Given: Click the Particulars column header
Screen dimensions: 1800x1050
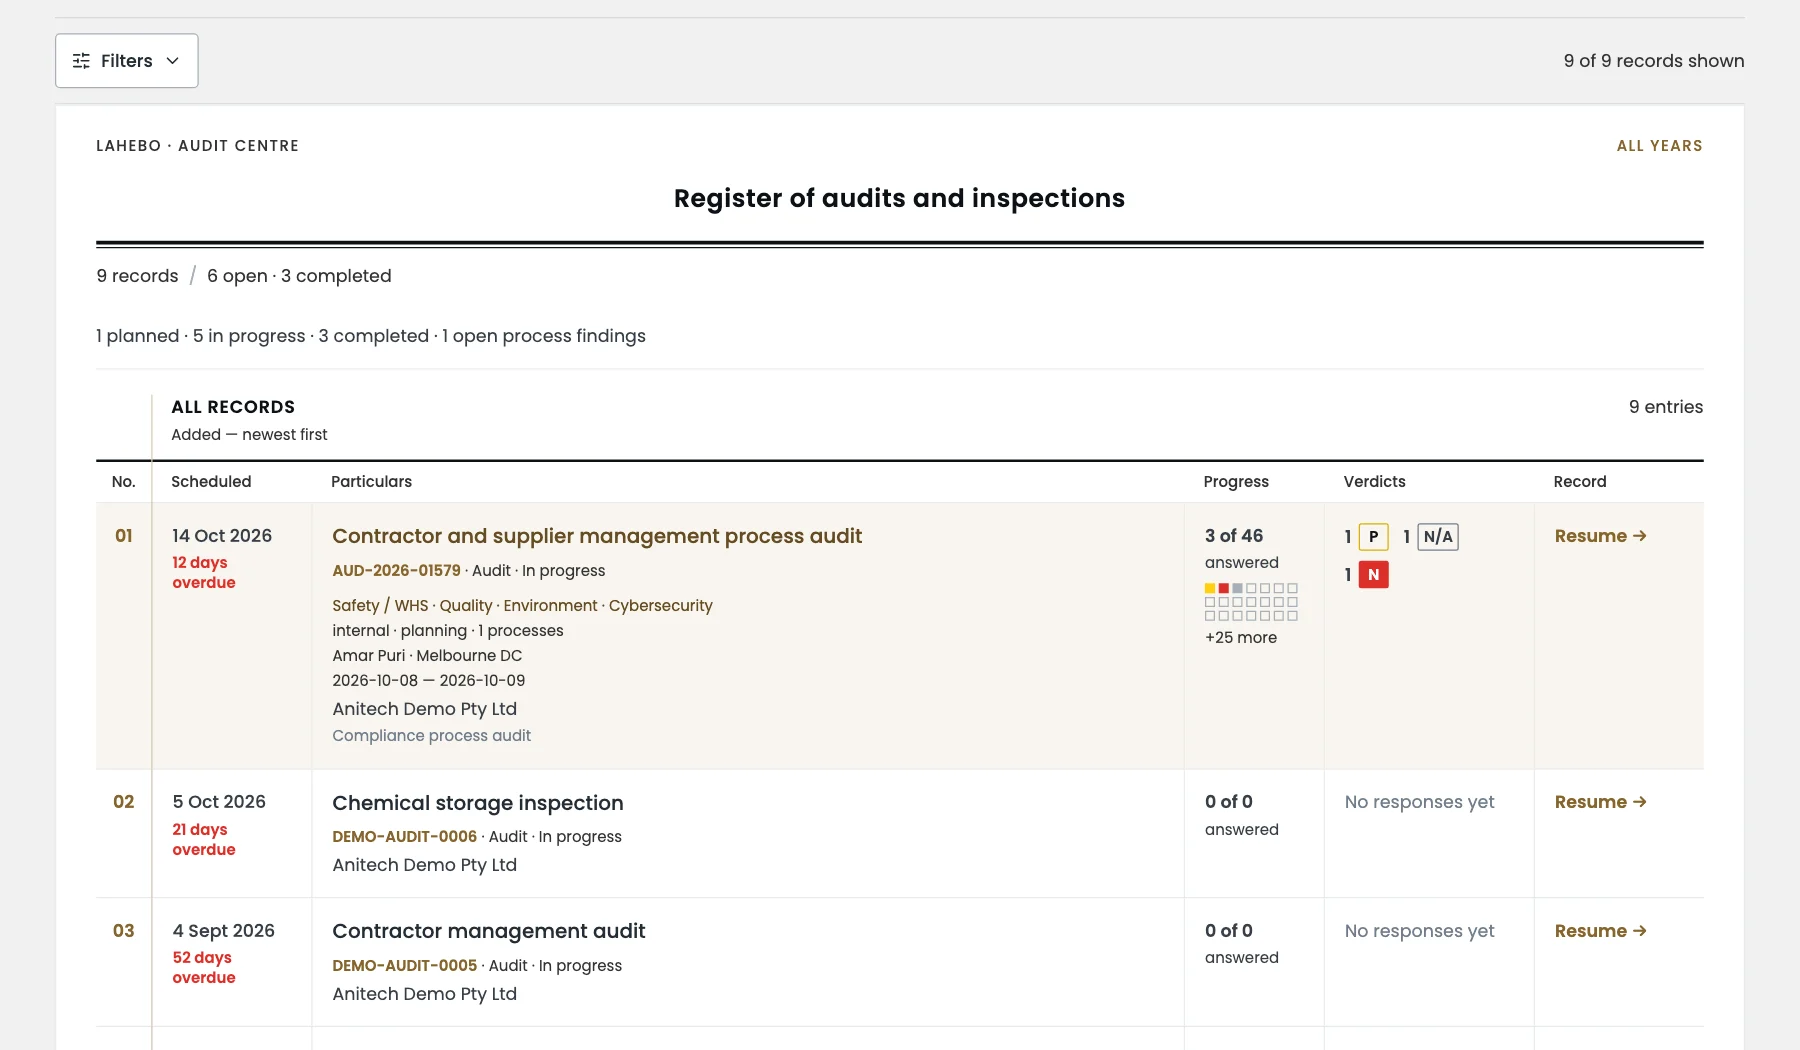Looking at the screenshot, I should click(x=371, y=482).
